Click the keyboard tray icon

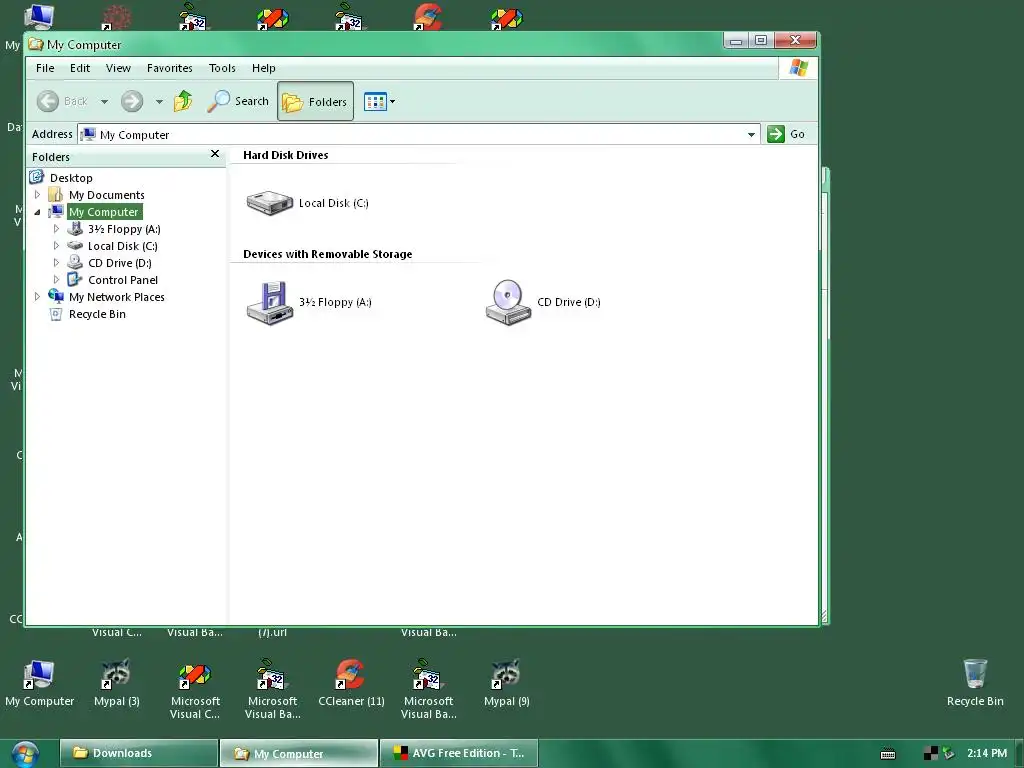point(888,754)
